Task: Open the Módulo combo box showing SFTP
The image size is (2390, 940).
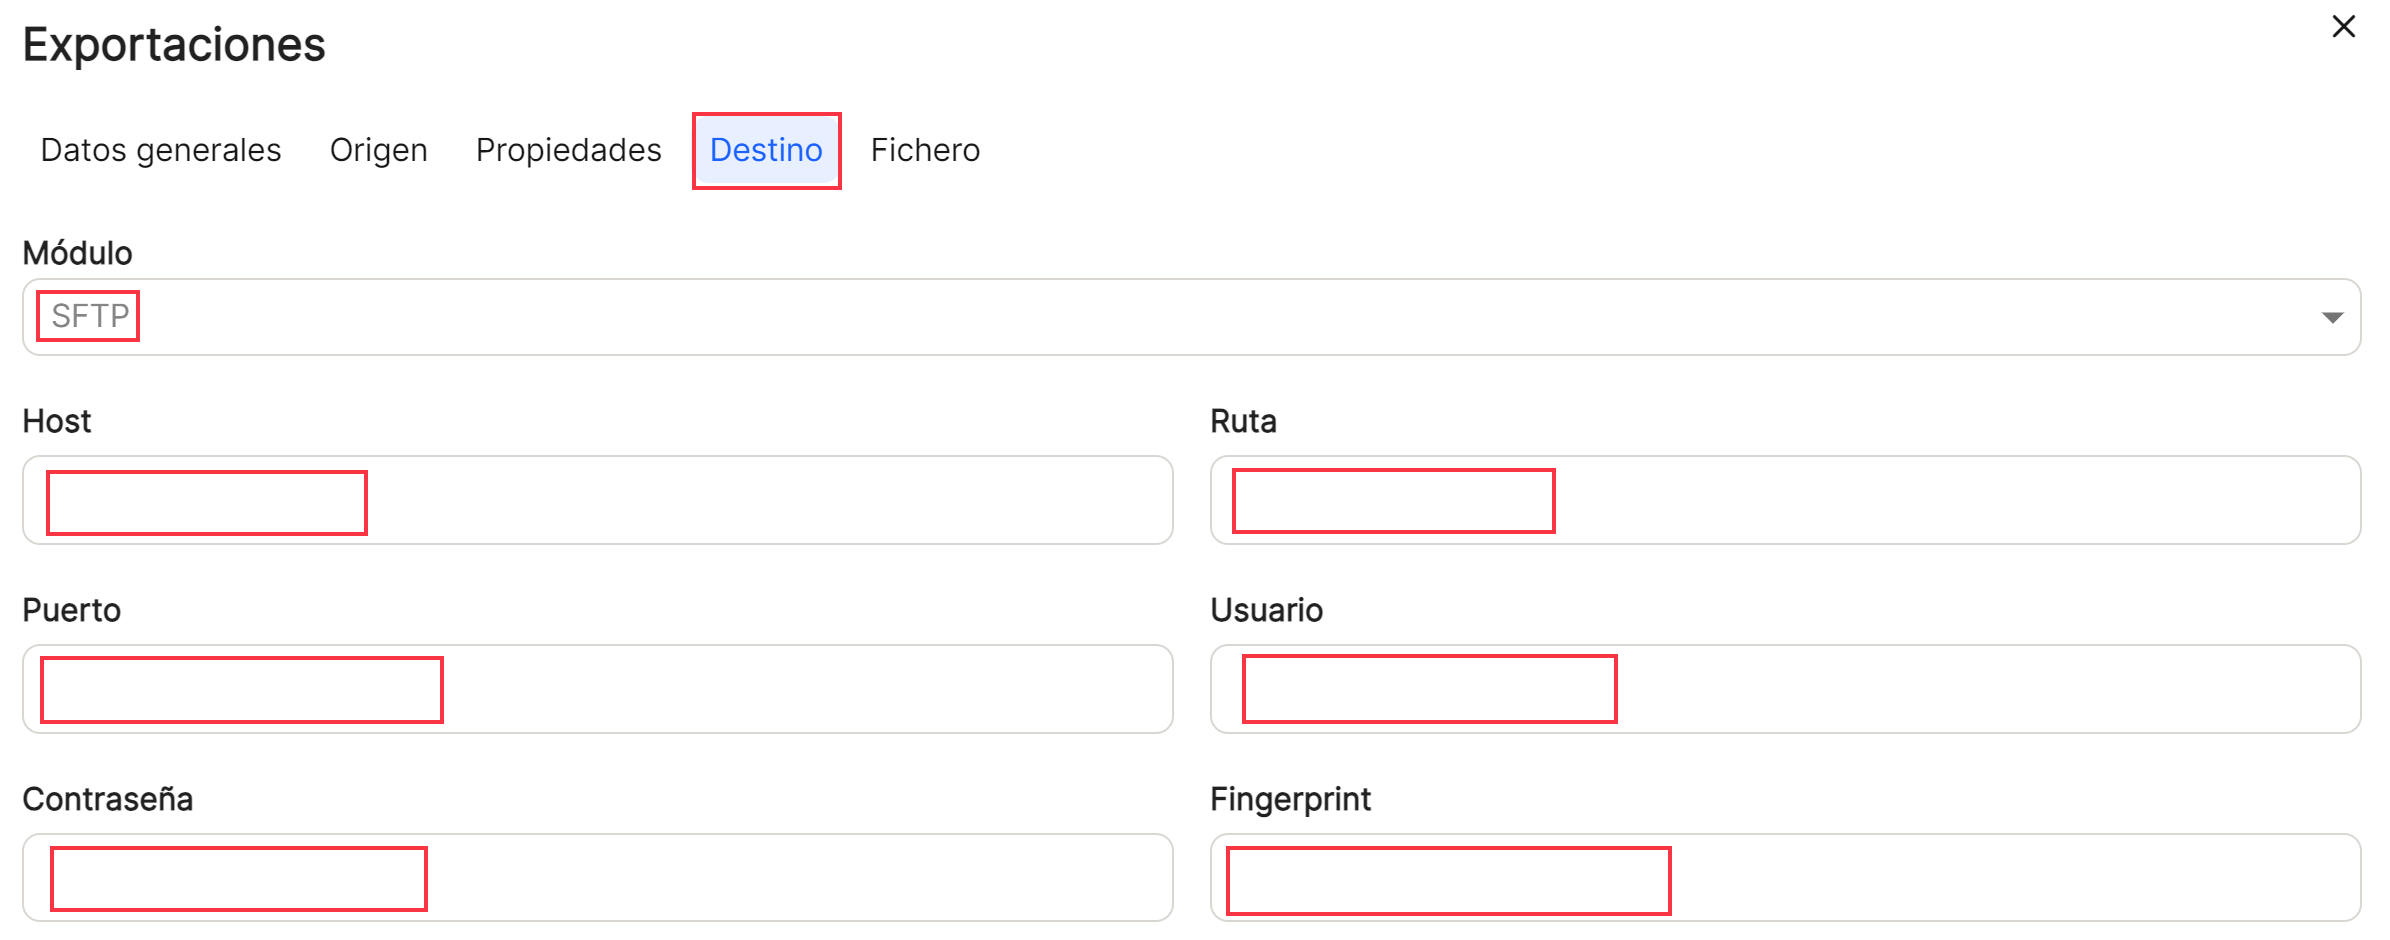Action: 1191,317
